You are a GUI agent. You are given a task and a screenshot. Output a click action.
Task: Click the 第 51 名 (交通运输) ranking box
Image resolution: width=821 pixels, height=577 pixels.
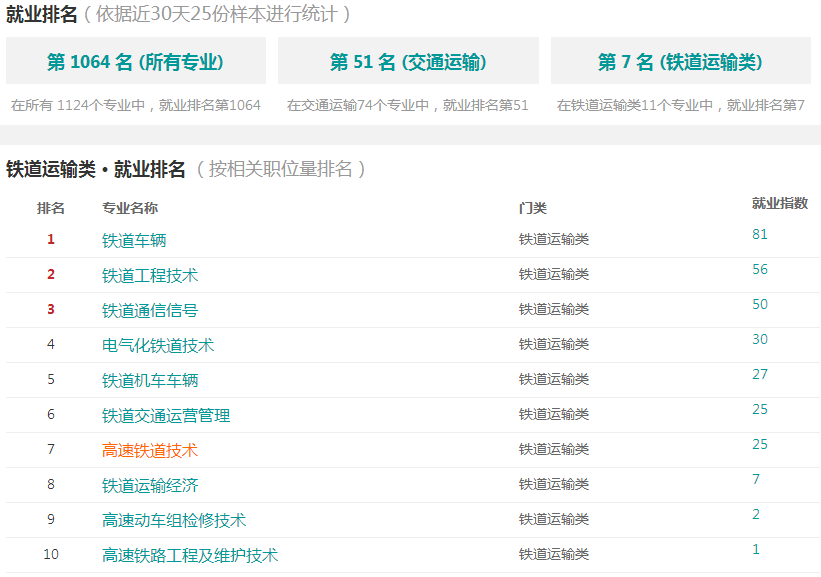408,61
